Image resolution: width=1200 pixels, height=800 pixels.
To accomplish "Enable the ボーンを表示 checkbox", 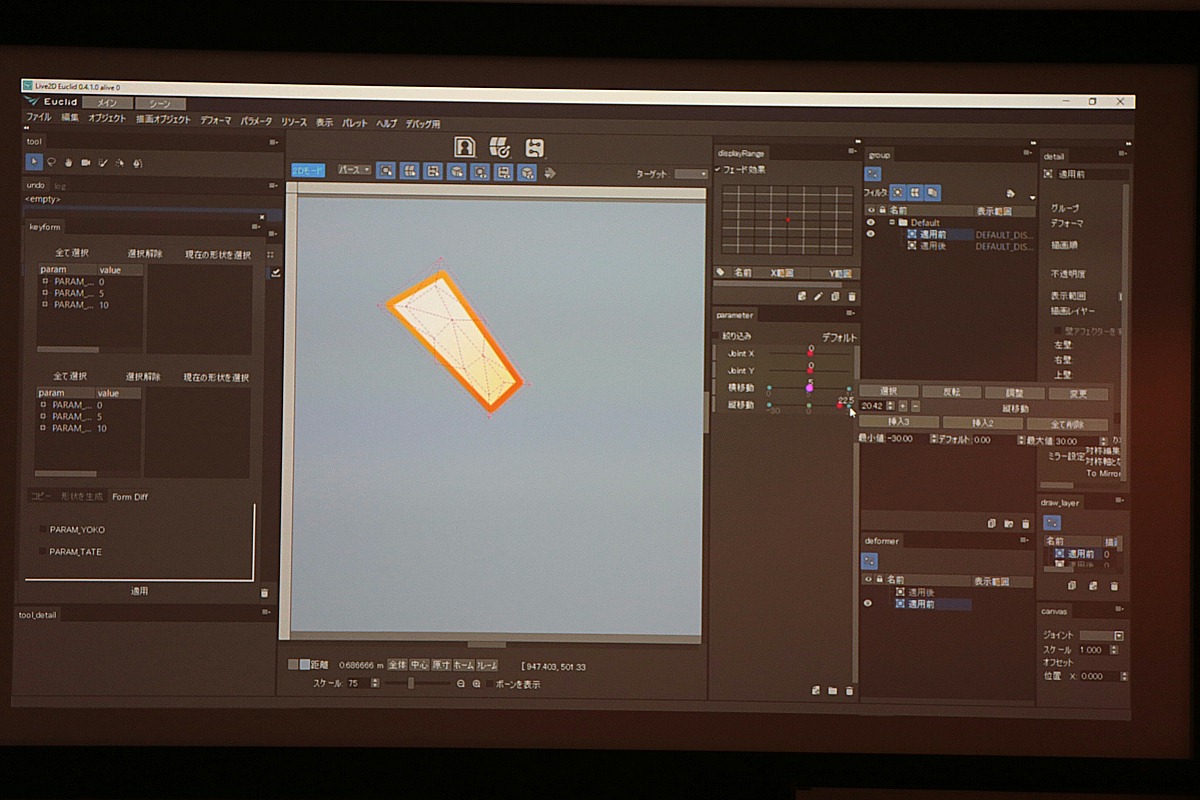I will pyautogui.click(x=491, y=684).
